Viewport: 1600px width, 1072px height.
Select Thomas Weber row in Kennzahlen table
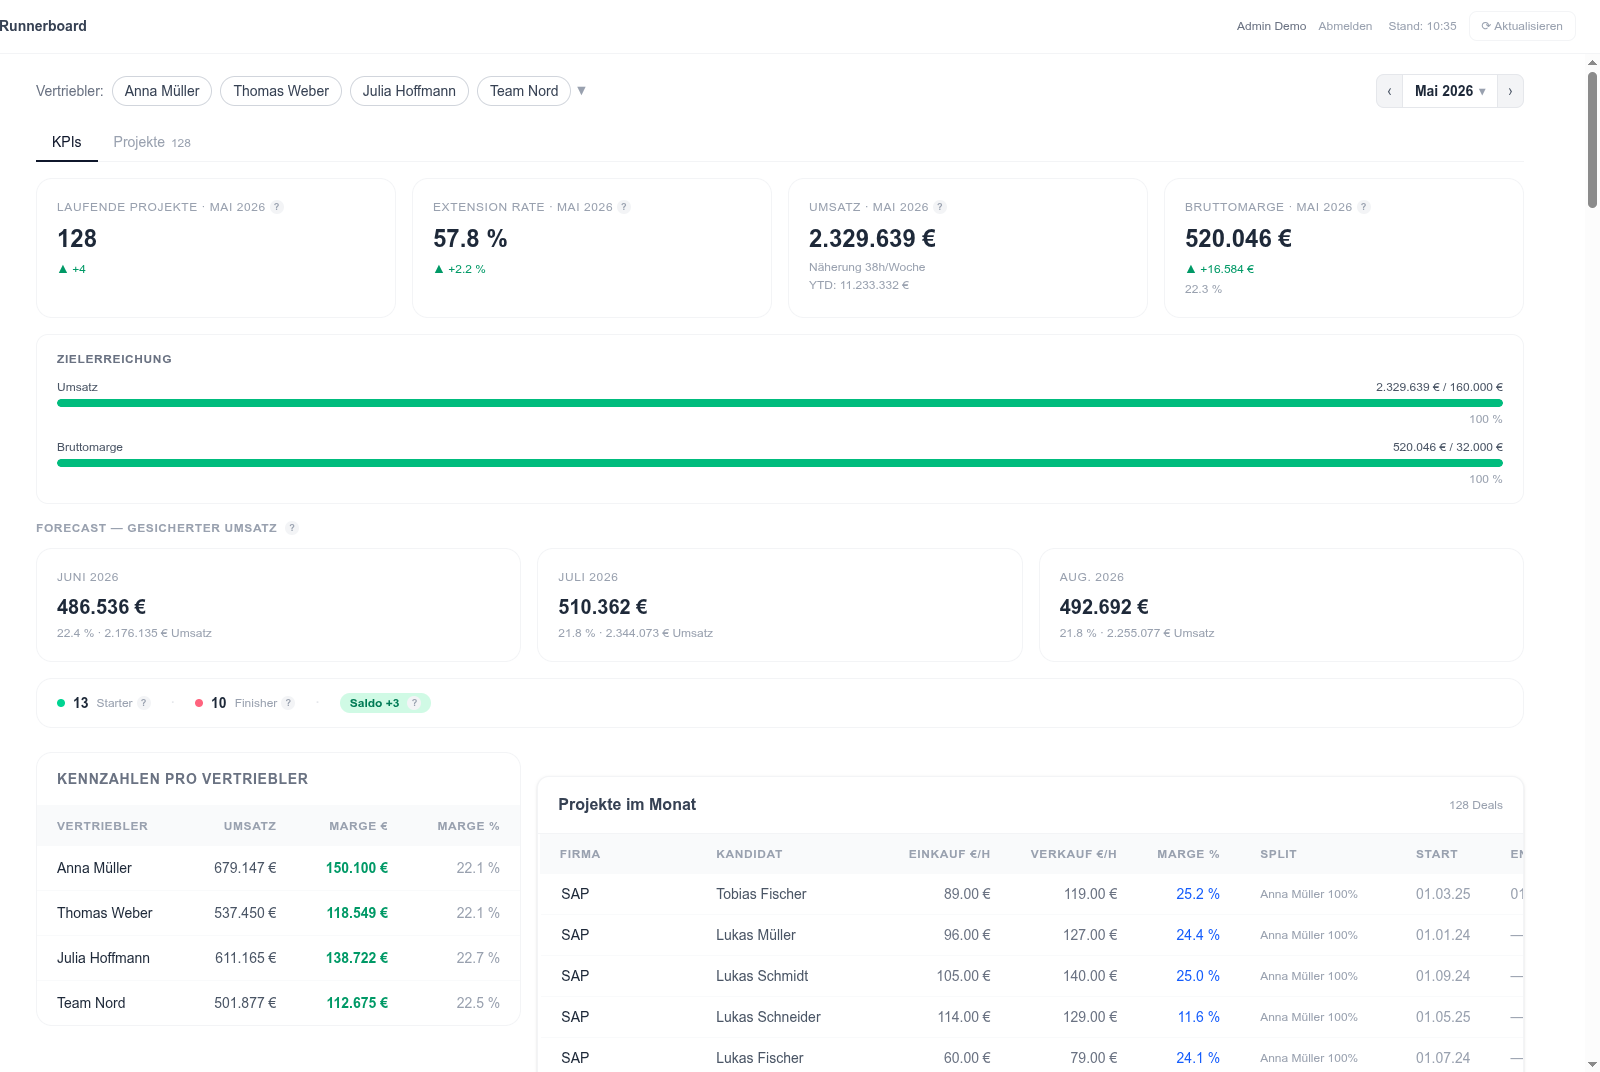278,913
